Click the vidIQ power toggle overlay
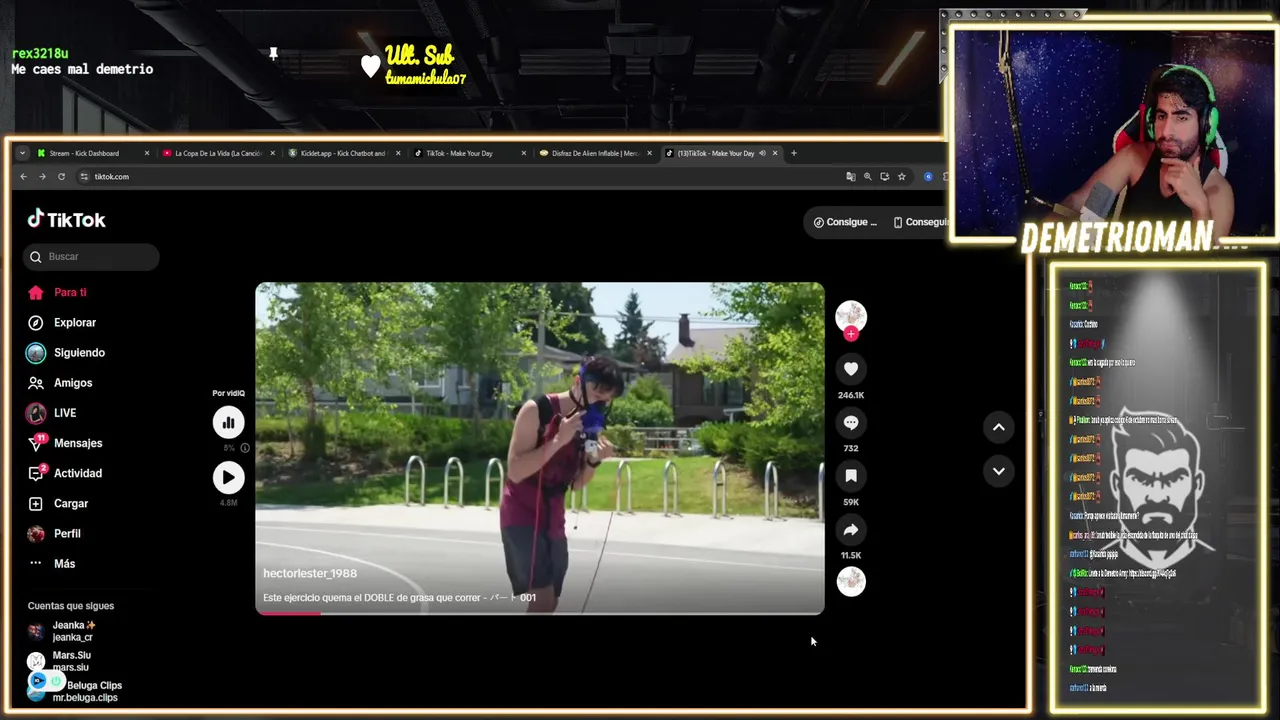The height and width of the screenshot is (720, 1280). click(x=56, y=681)
